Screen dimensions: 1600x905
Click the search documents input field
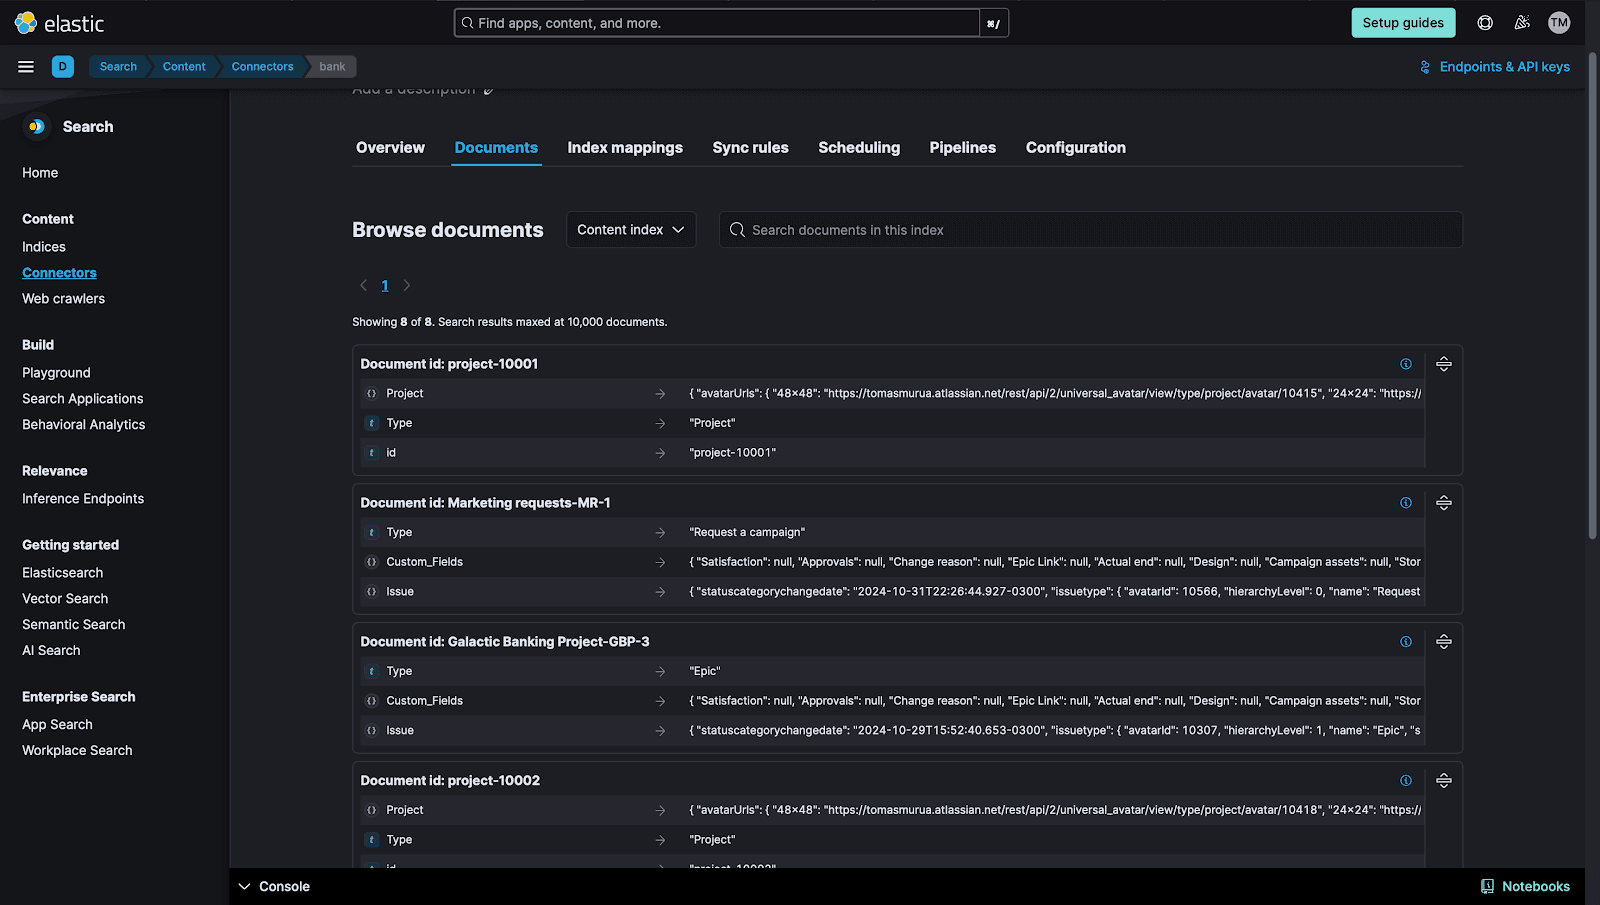(x=1090, y=229)
